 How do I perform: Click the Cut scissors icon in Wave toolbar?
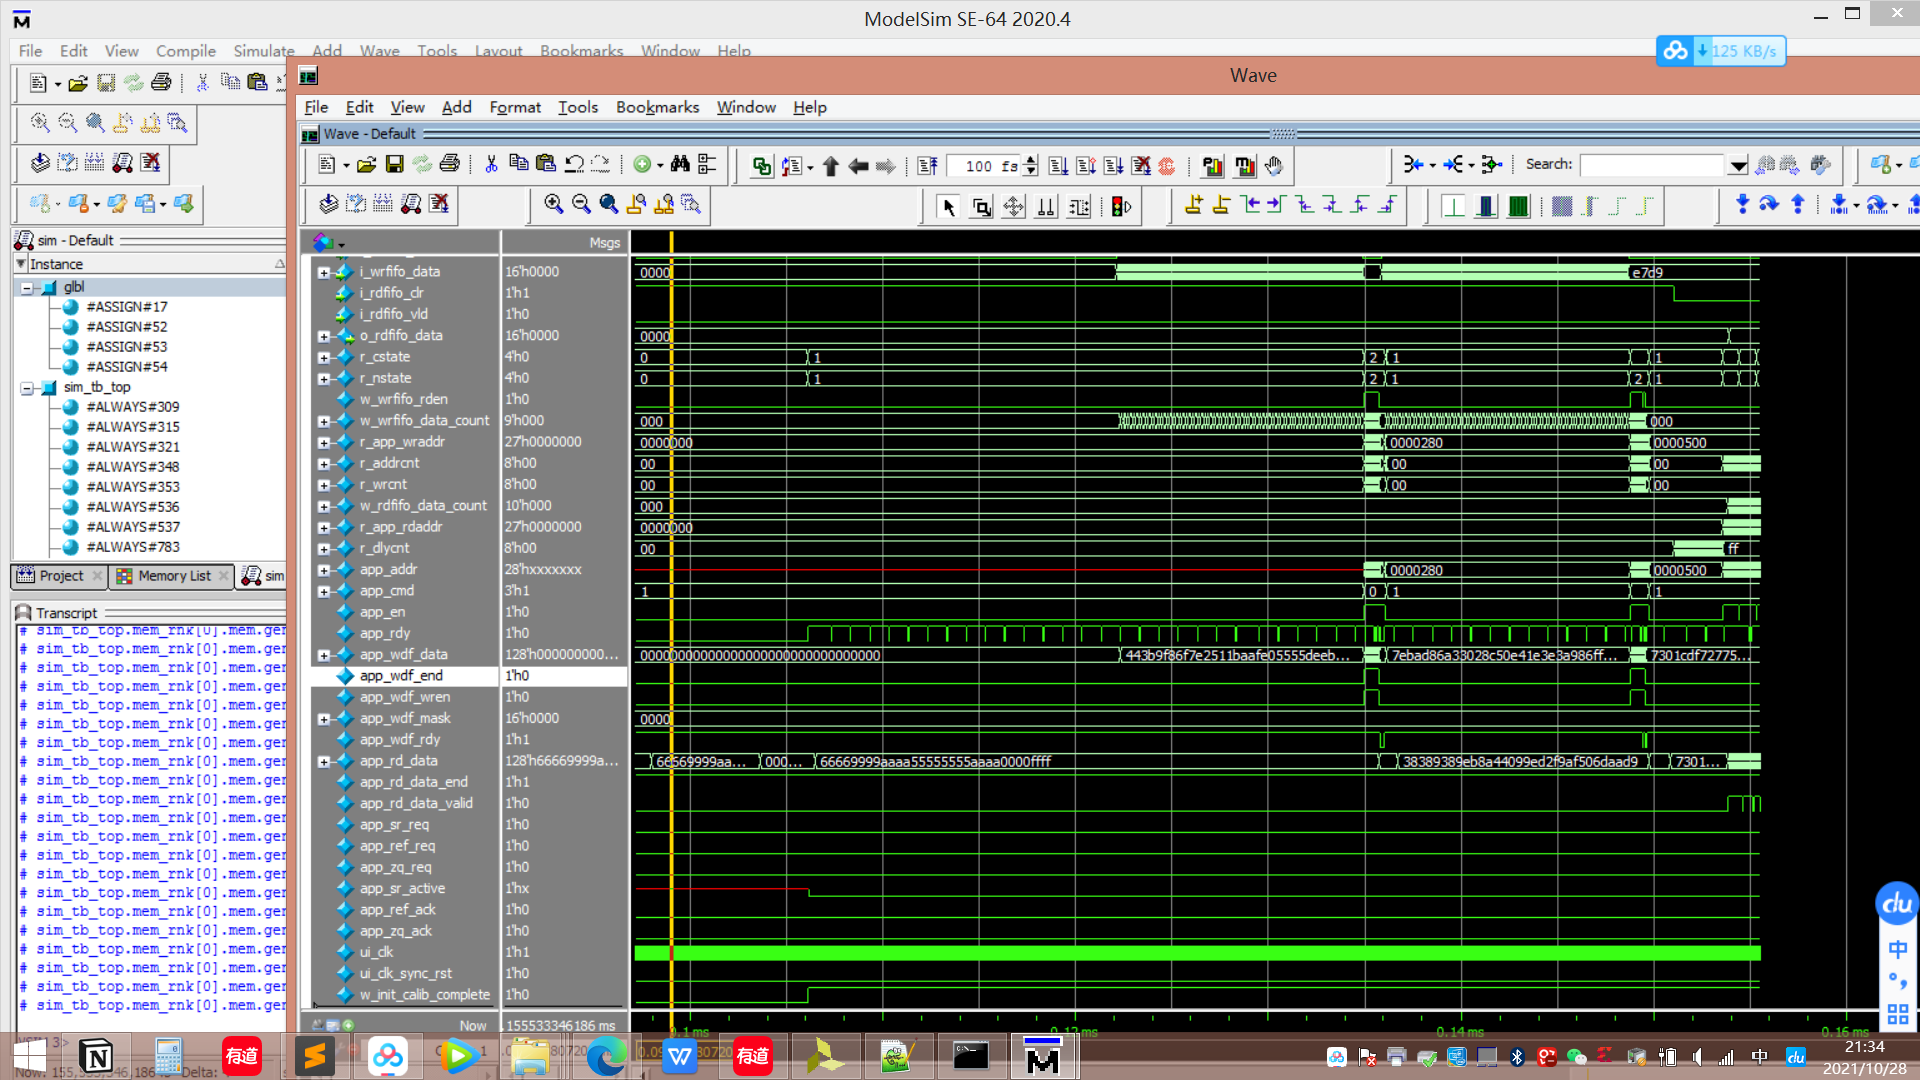click(491, 165)
